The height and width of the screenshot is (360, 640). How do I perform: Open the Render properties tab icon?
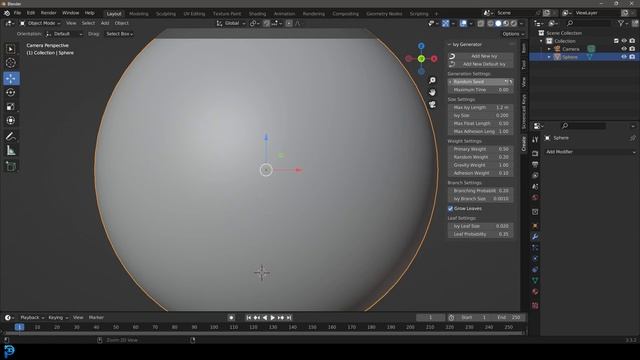coord(535,153)
